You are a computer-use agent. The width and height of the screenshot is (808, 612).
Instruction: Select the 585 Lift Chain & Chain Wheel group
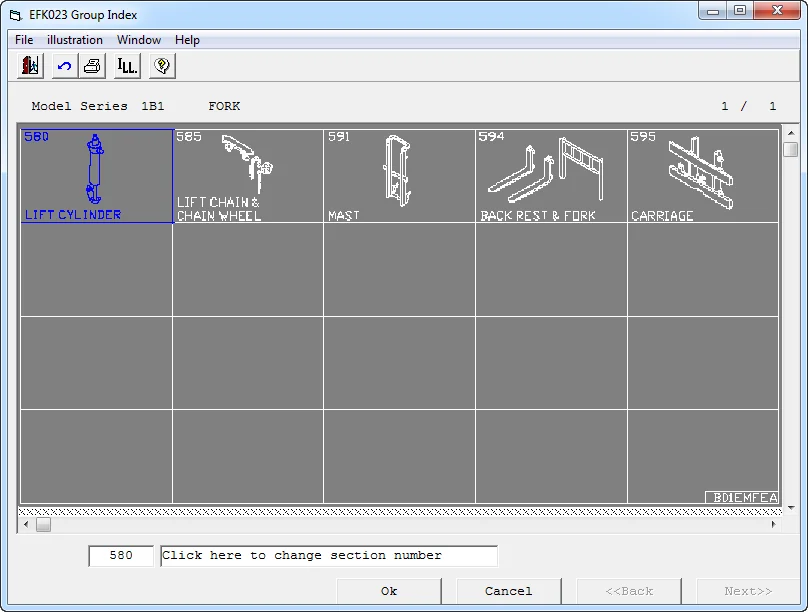[x=247, y=176]
